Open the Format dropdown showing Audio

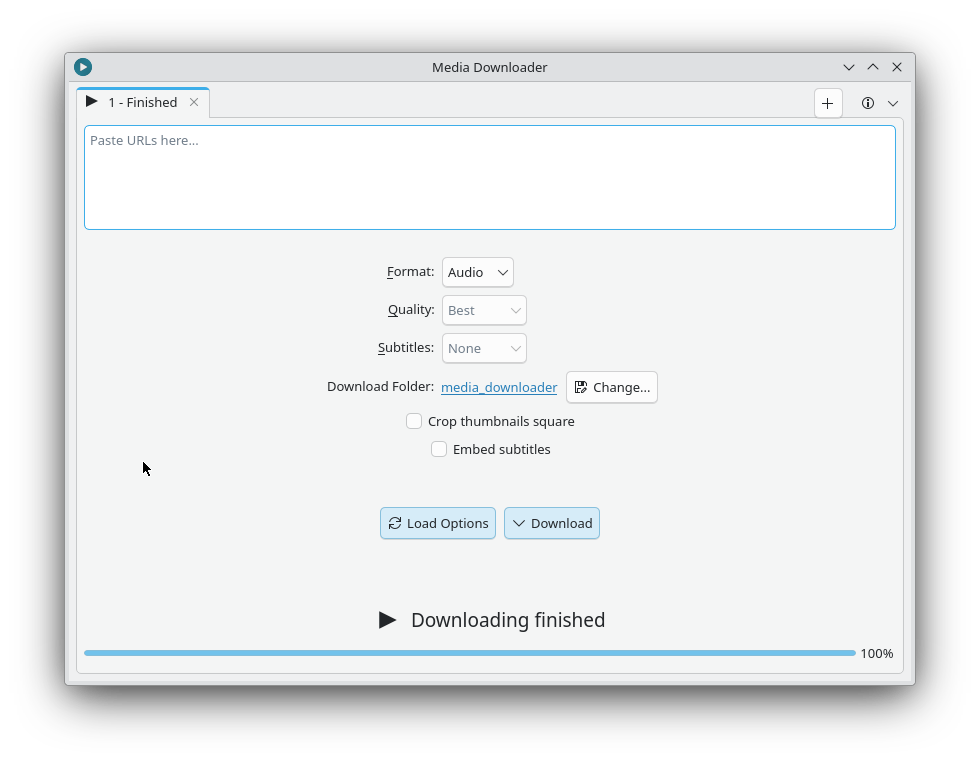pyautogui.click(x=478, y=272)
